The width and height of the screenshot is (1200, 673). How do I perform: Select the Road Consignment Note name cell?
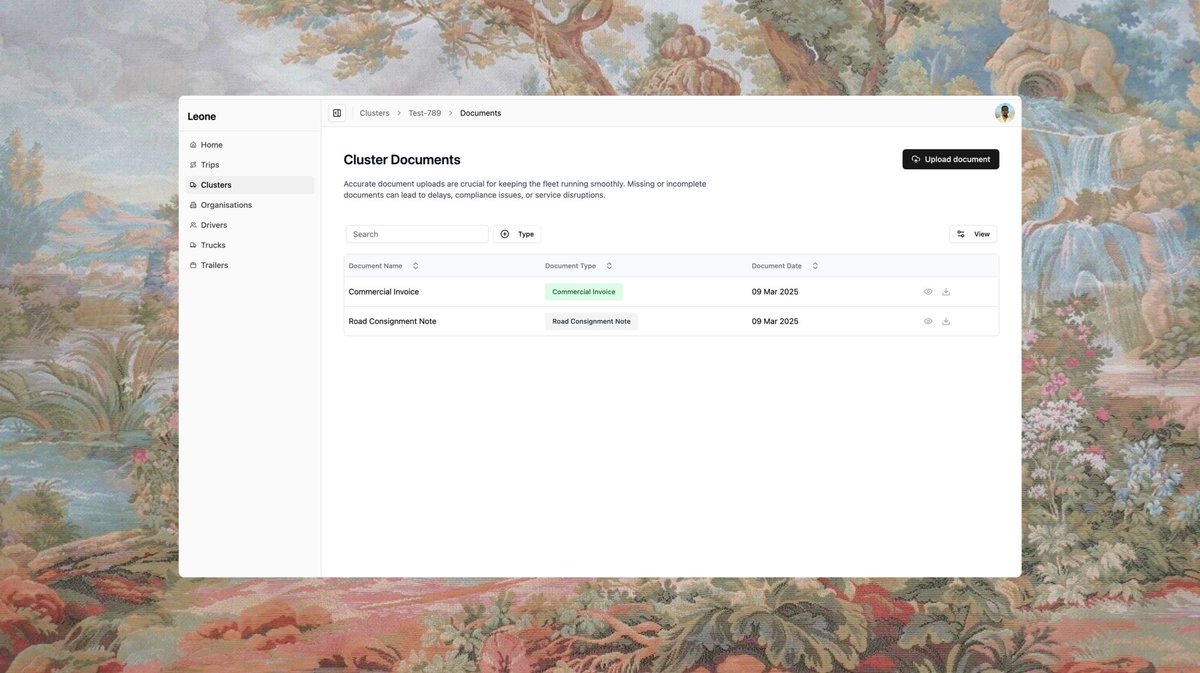392,321
